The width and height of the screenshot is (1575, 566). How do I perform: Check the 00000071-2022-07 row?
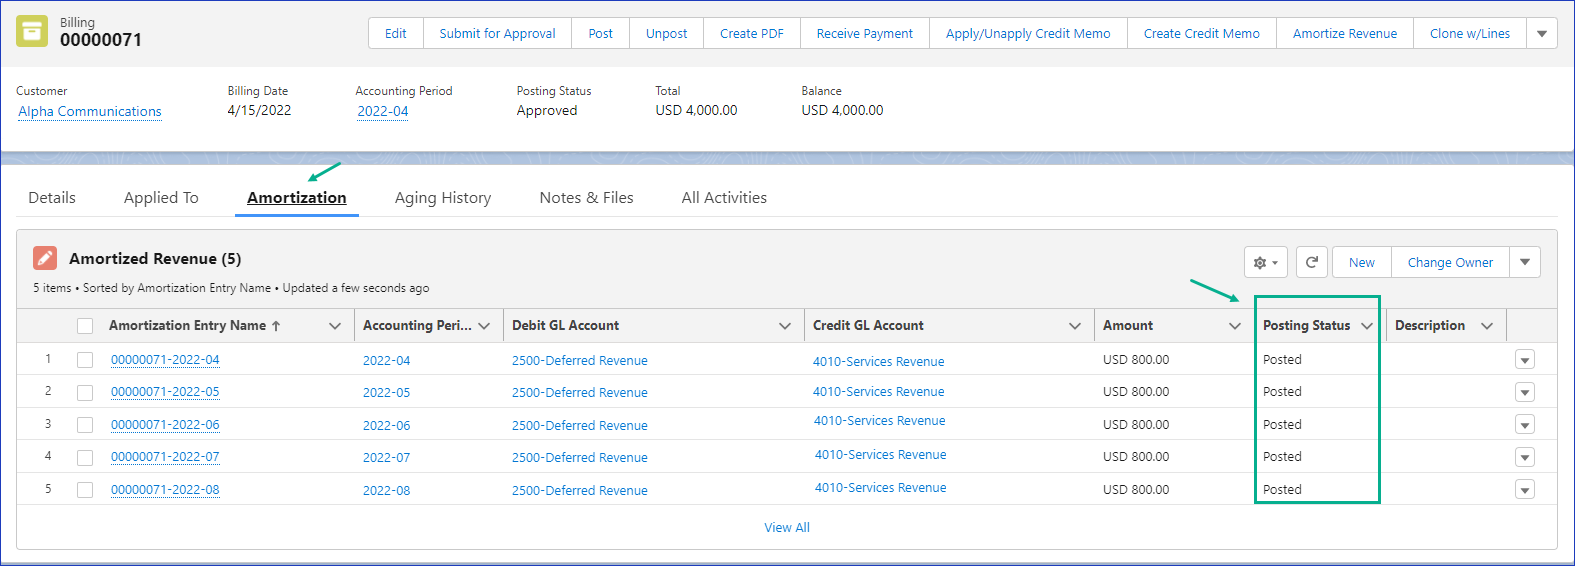pyautogui.click(x=85, y=457)
